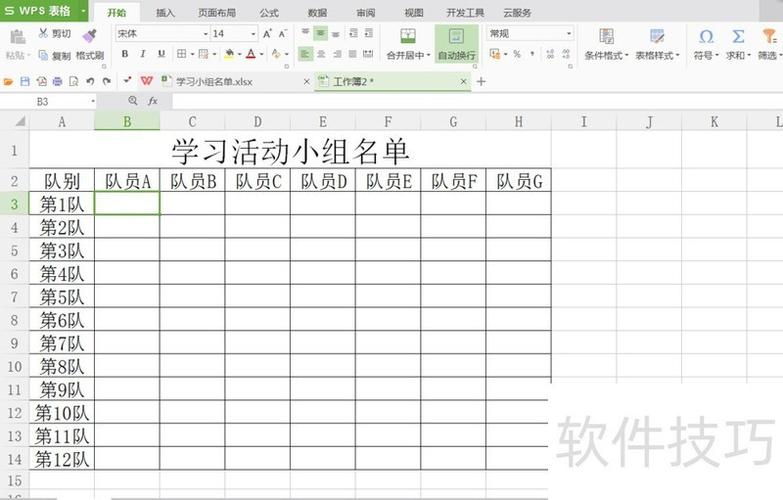Click the distributed alignment icon

(x=369, y=53)
